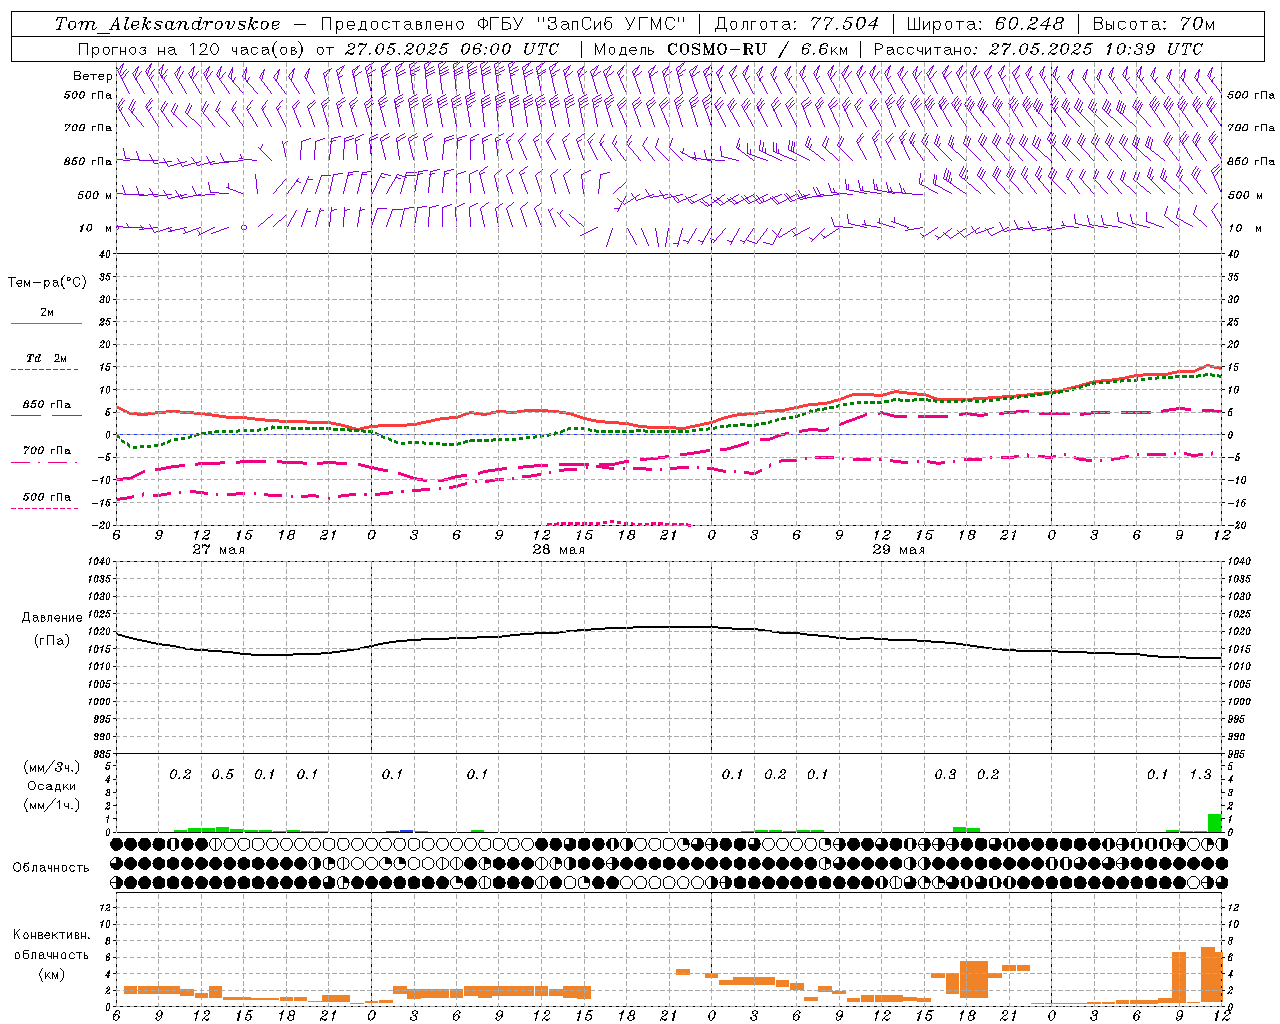Click the 29 мая date label
The height and width of the screenshot is (1024, 1280).
(899, 550)
